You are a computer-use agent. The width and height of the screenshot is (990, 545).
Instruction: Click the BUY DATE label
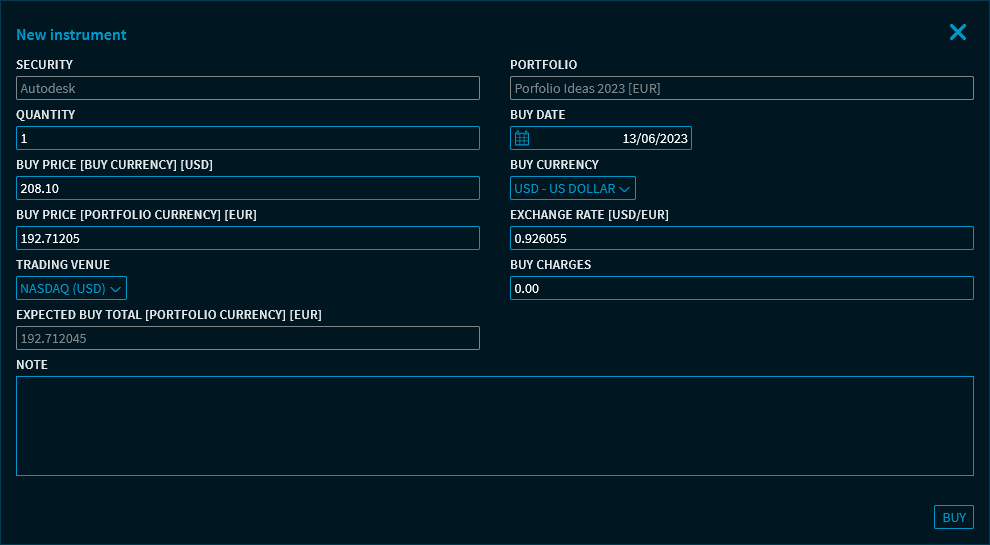537,115
